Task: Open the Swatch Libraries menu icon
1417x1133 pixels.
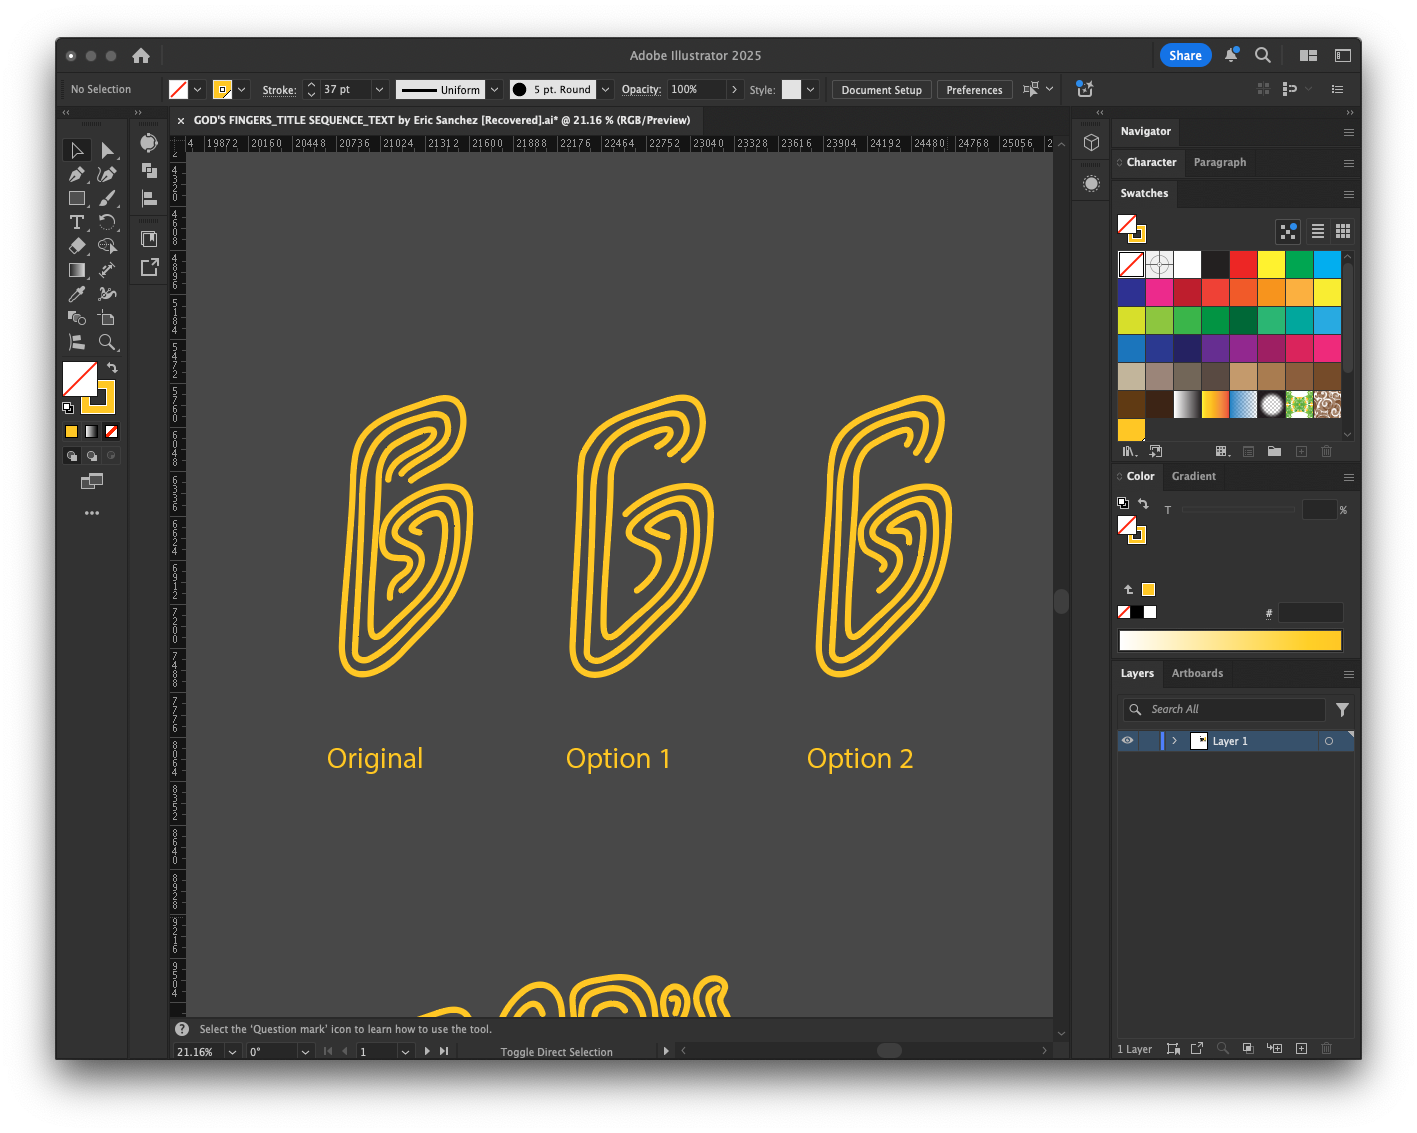Action: pyautogui.click(x=1130, y=452)
